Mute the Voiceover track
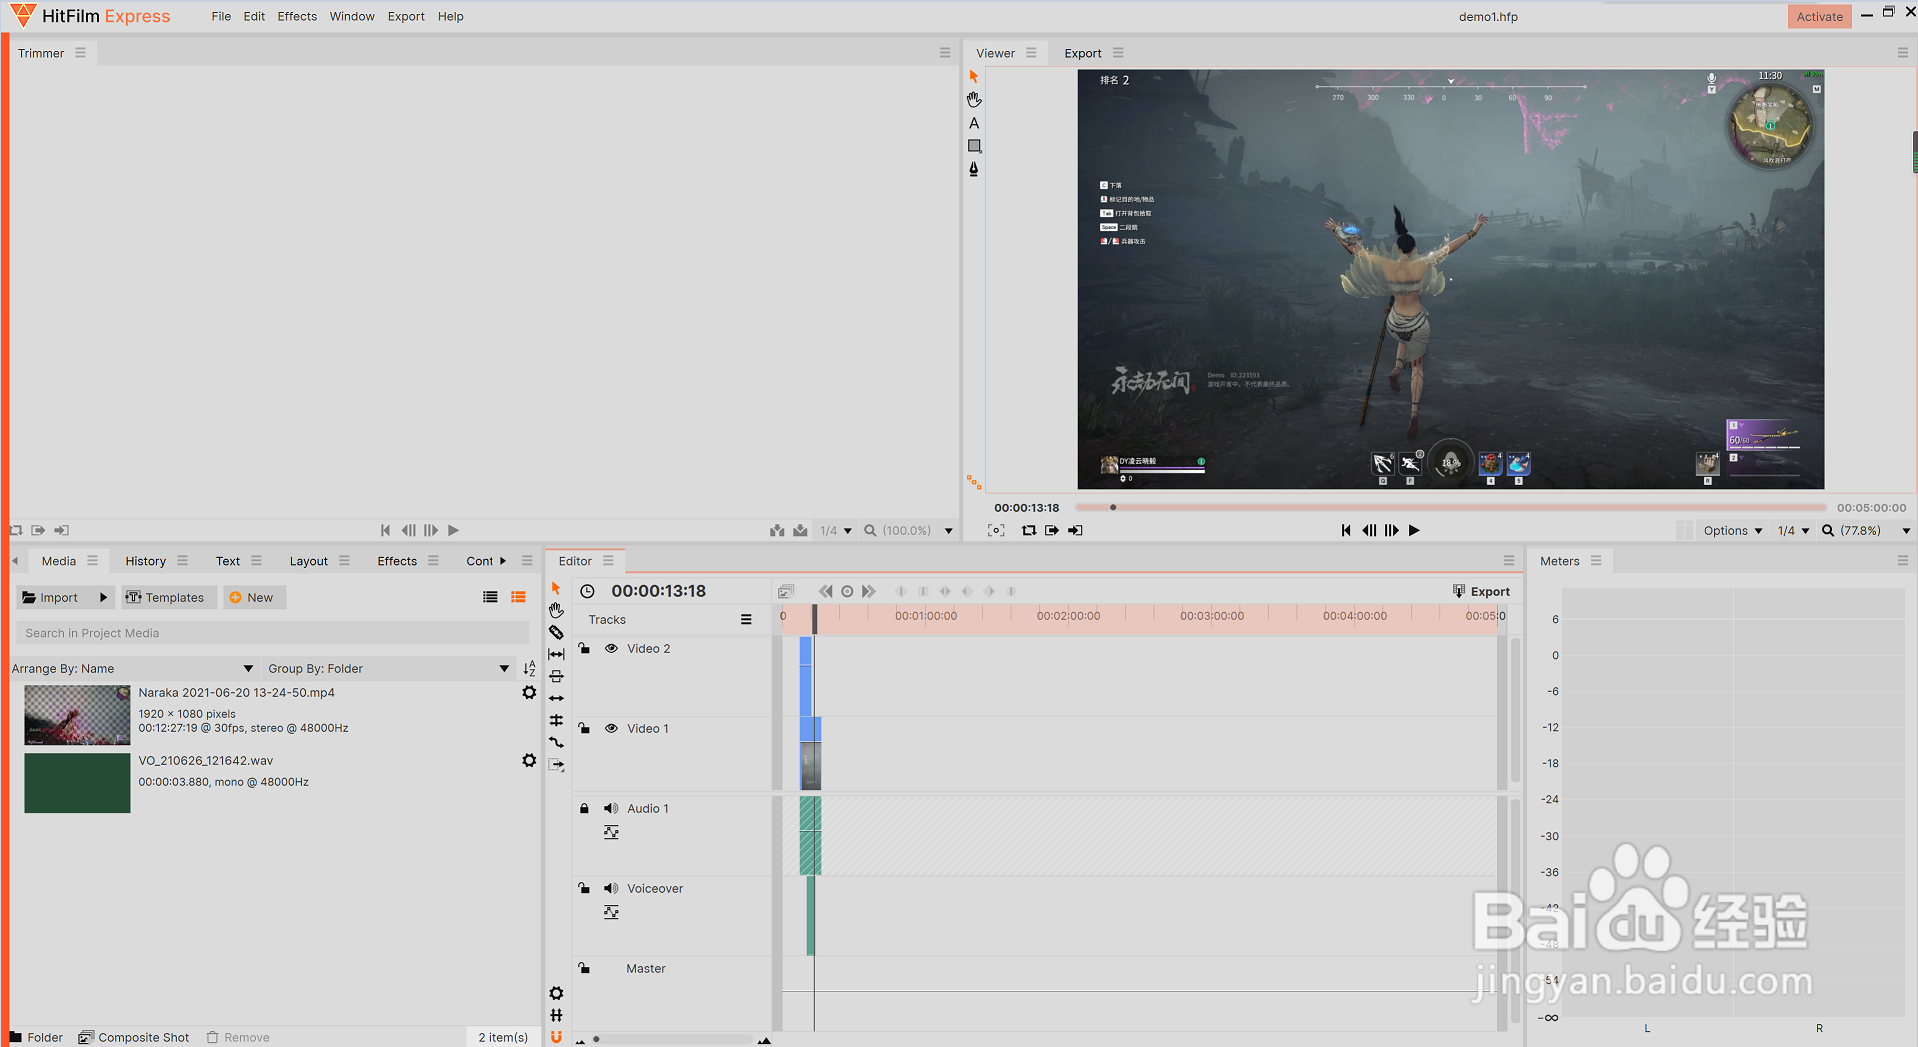The width and height of the screenshot is (1918, 1047). [611, 888]
